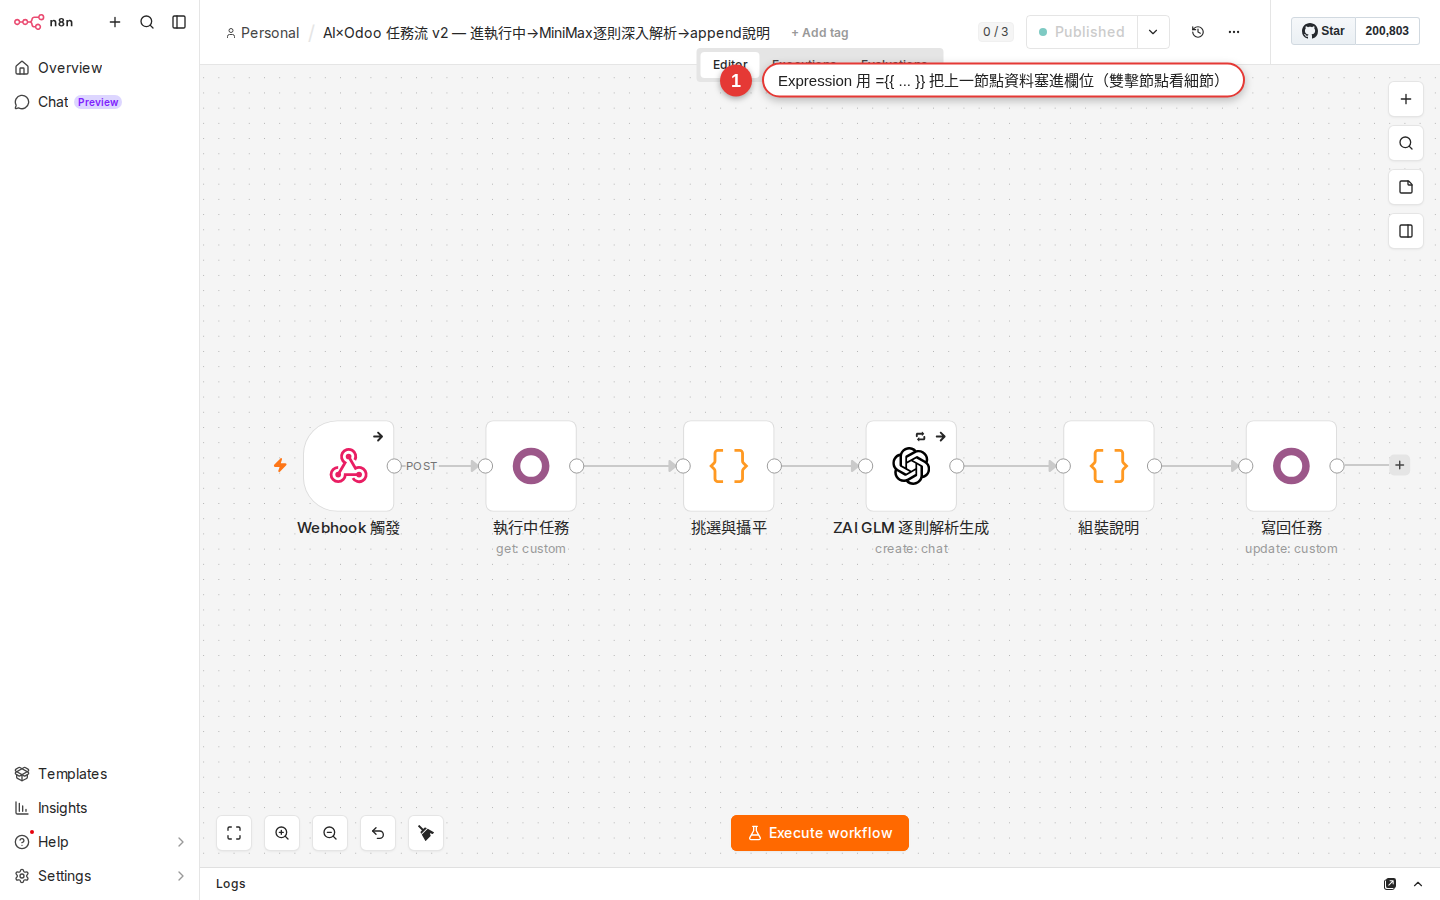Click the 0 / 3 counter badge
1440x900 pixels.
pyautogui.click(x=995, y=32)
